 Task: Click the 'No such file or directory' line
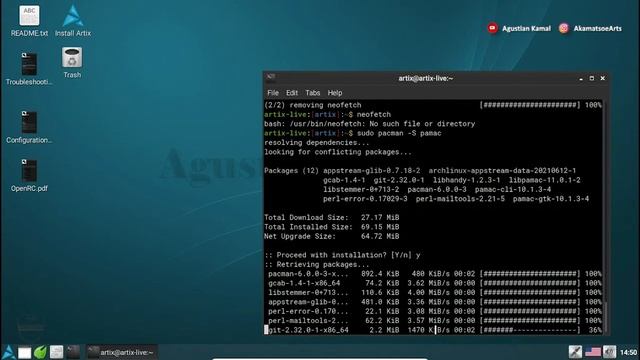coord(369,124)
